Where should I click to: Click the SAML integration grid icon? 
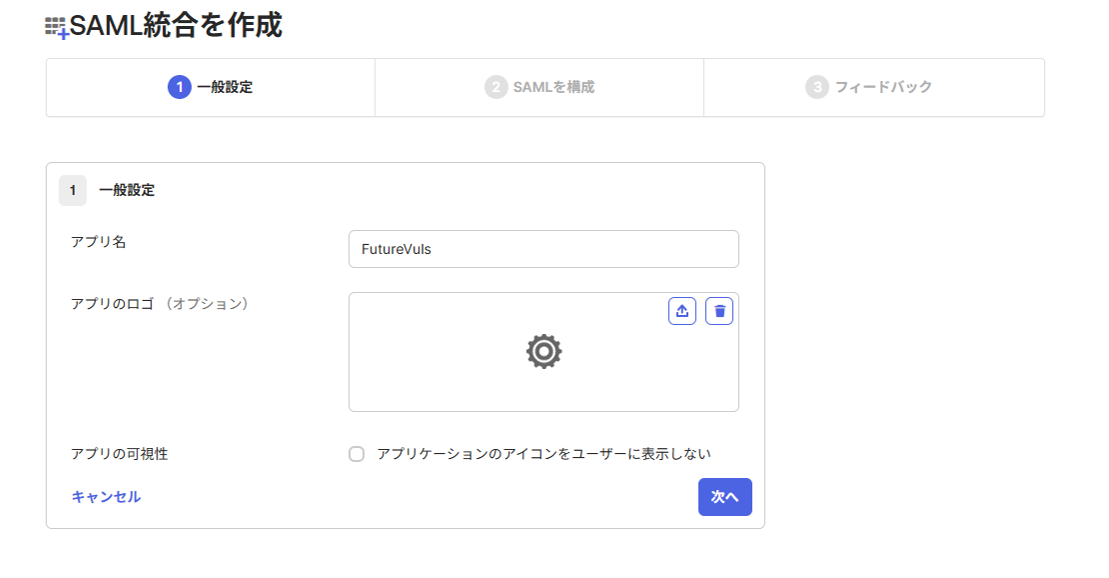point(57,28)
